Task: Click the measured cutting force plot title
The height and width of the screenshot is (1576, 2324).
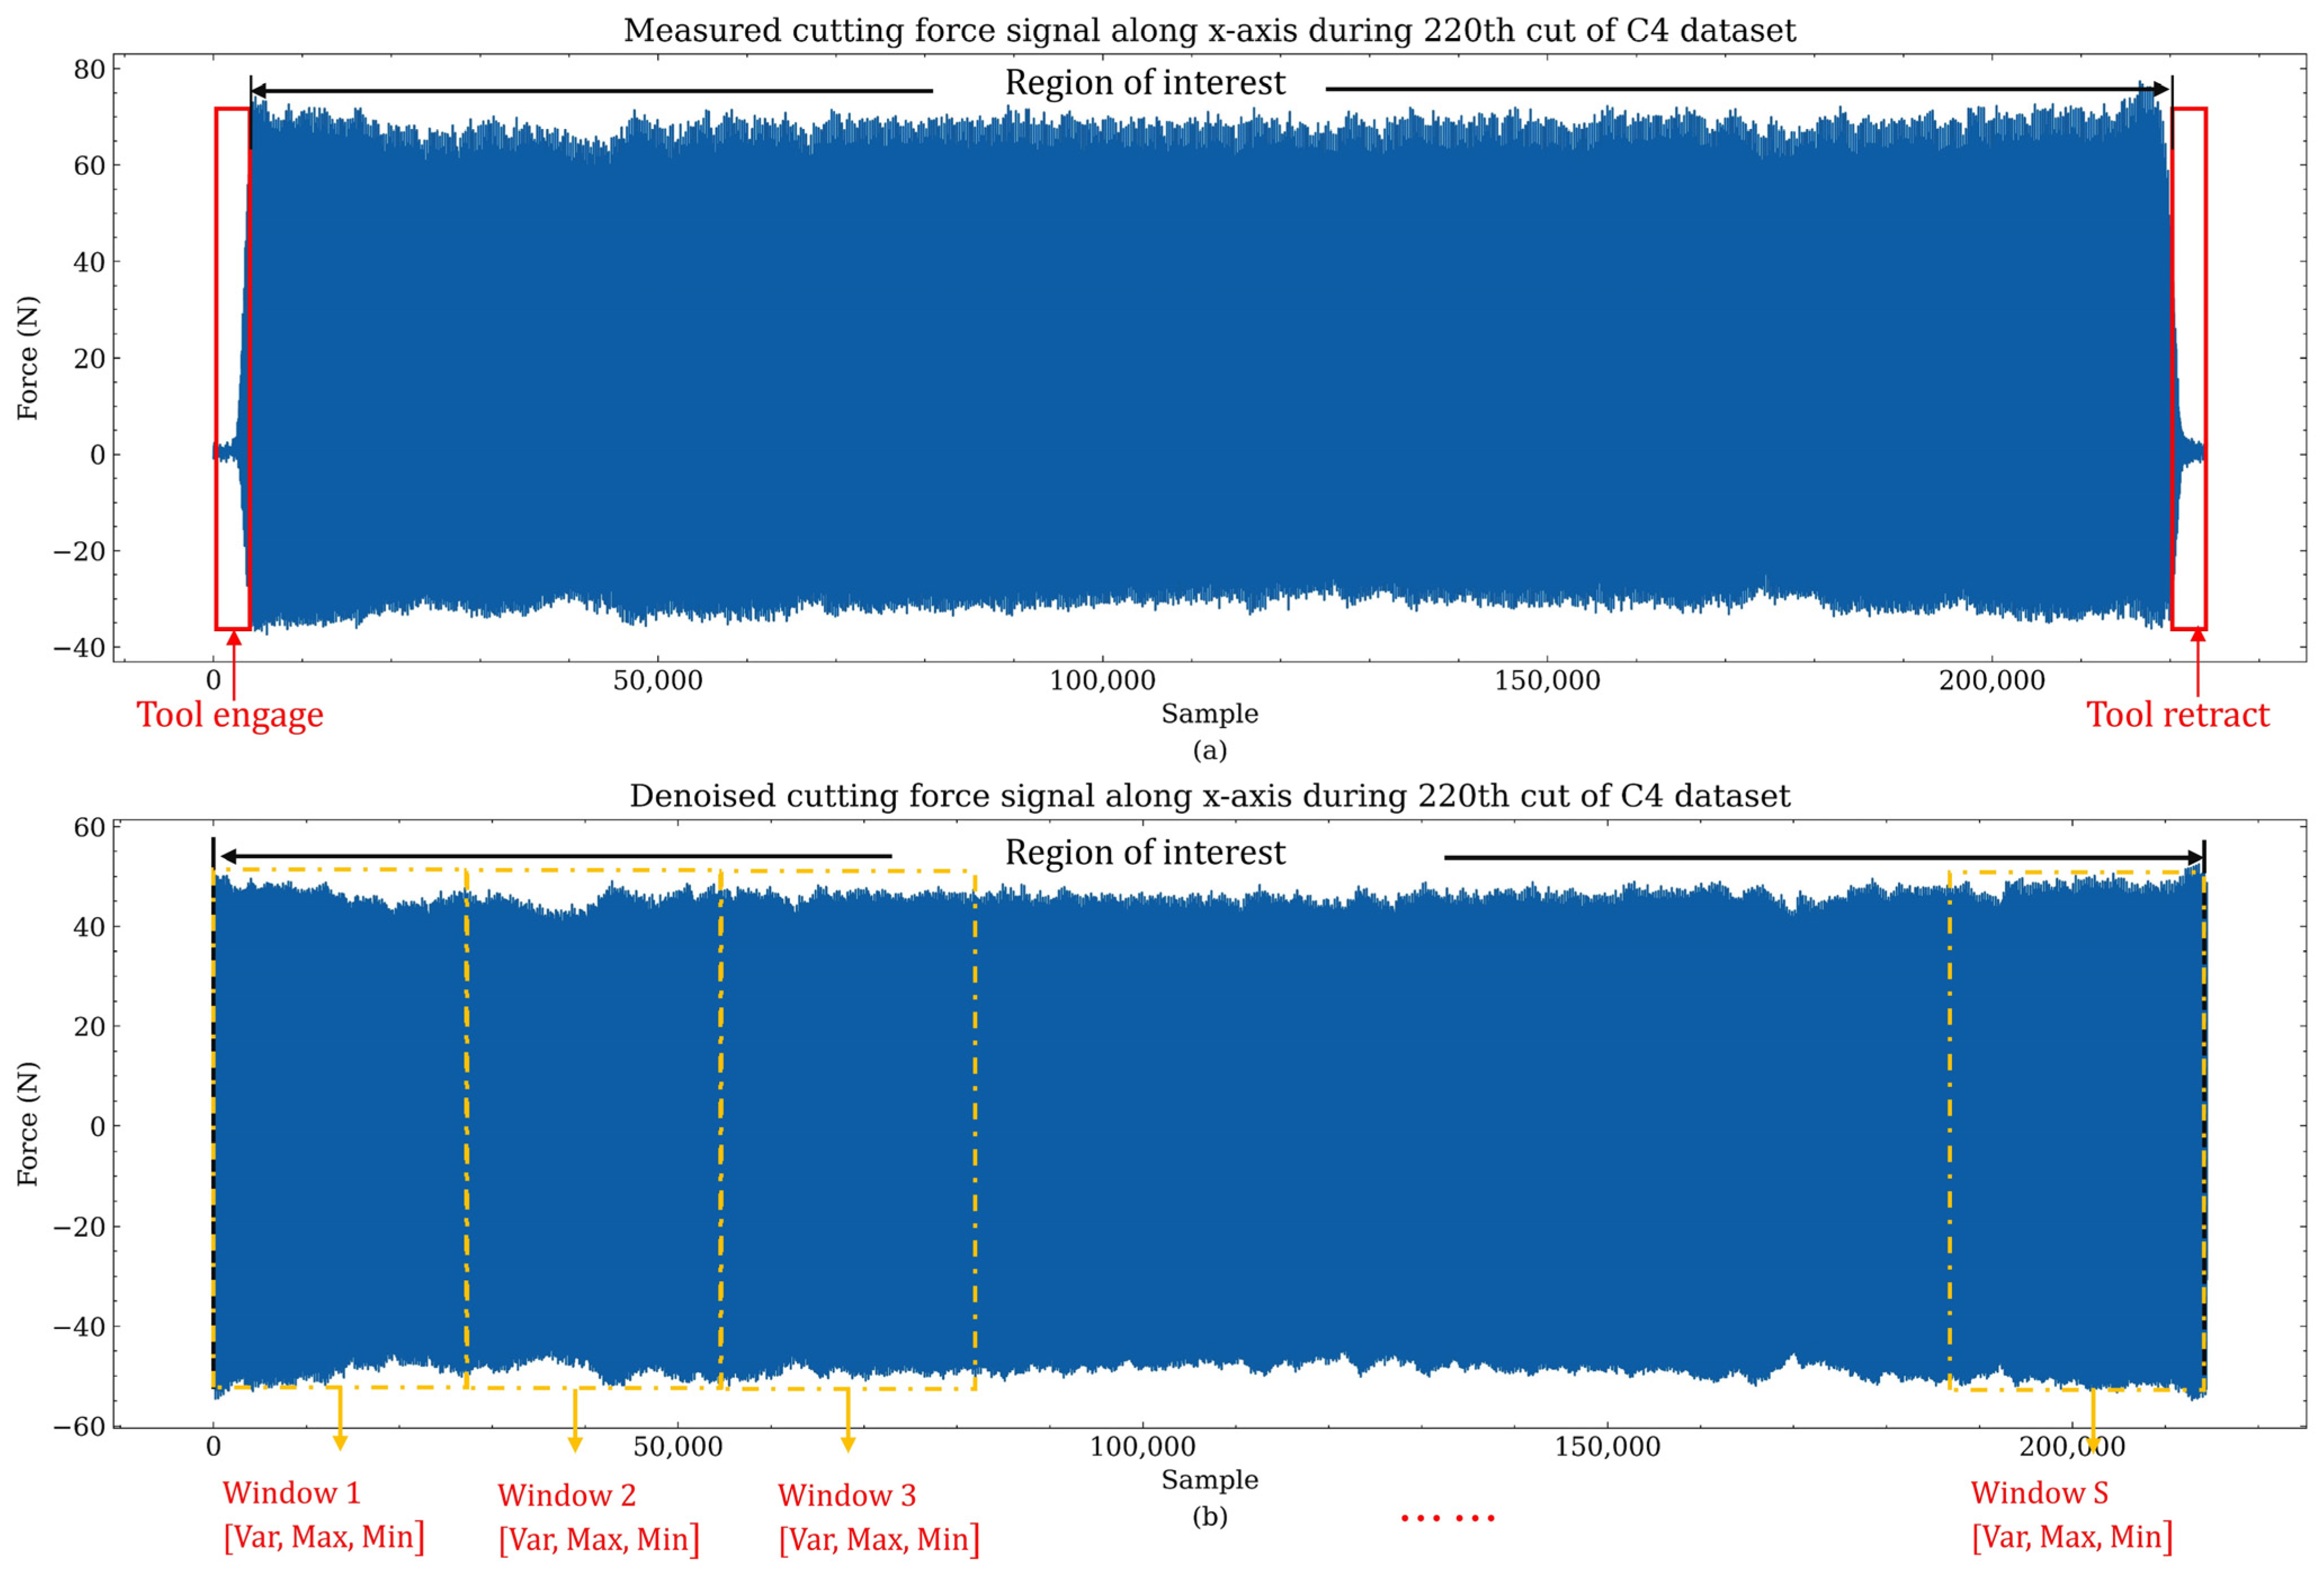Action: coord(1209,30)
